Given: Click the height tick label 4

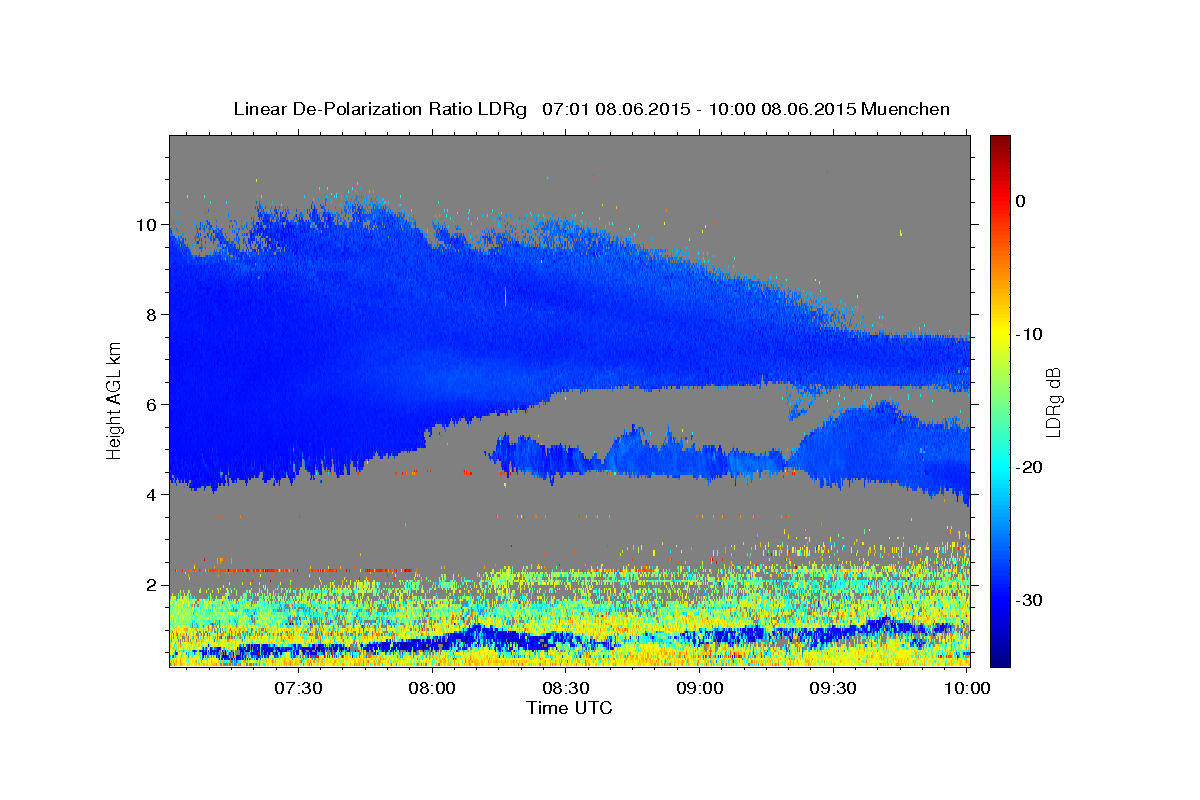Looking at the screenshot, I should coord(151,495).
